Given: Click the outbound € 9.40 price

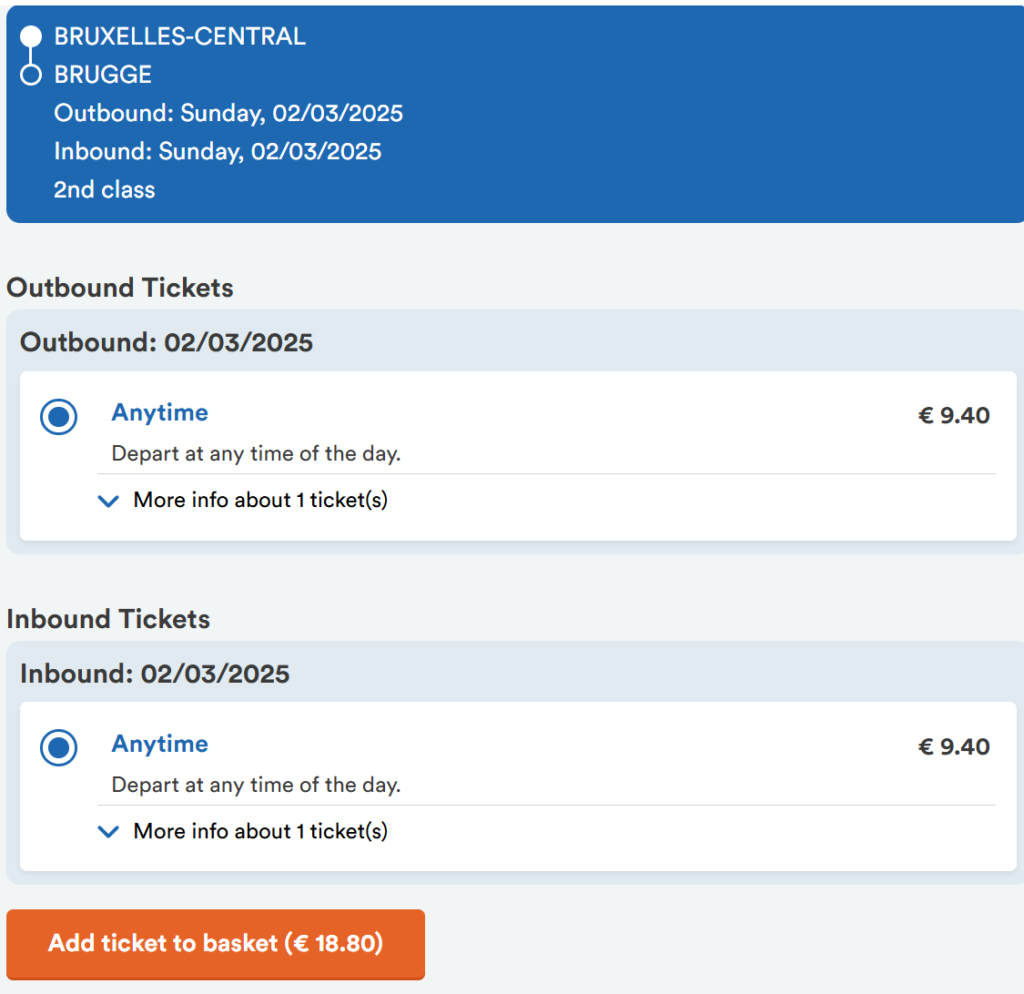Looking at the screenshot, I should click(954, 416).
